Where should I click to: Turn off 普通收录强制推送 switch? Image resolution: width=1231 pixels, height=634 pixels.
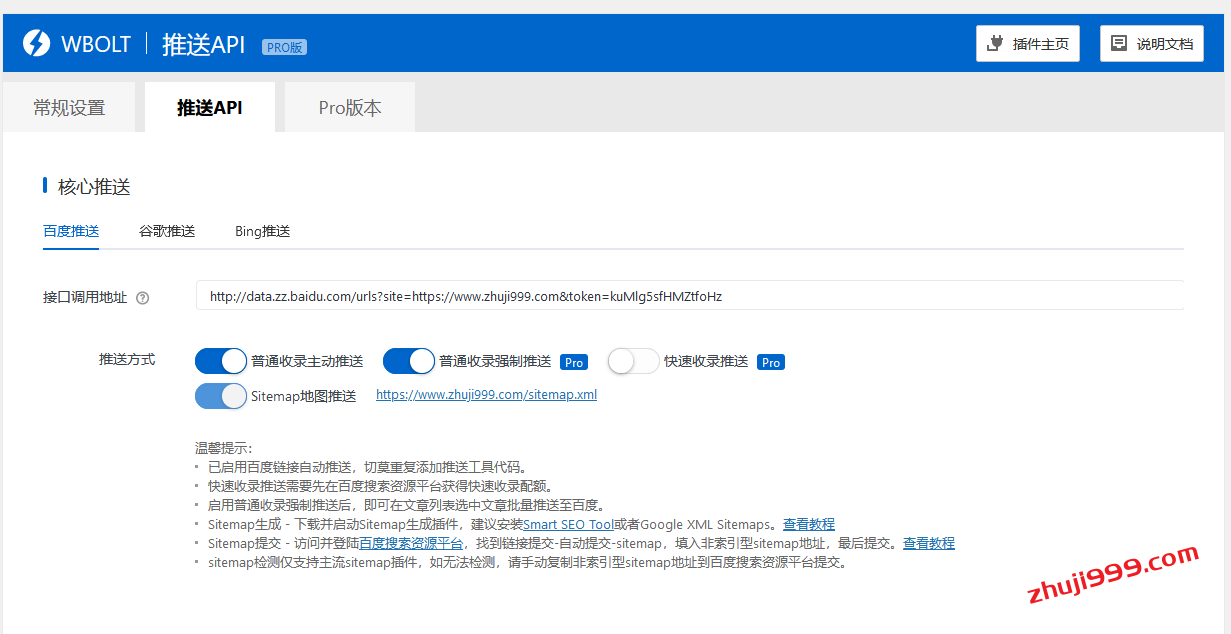click(x=409, y=361)
